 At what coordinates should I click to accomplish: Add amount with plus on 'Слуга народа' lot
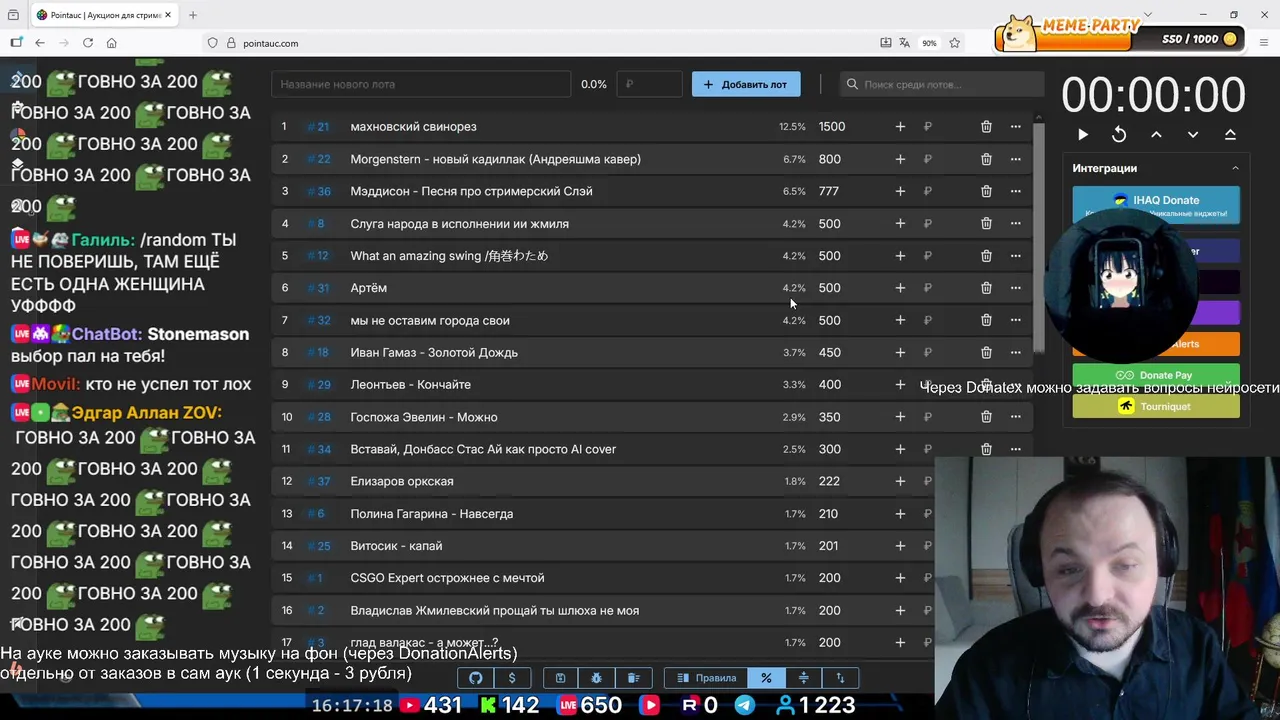coord(900,224)
